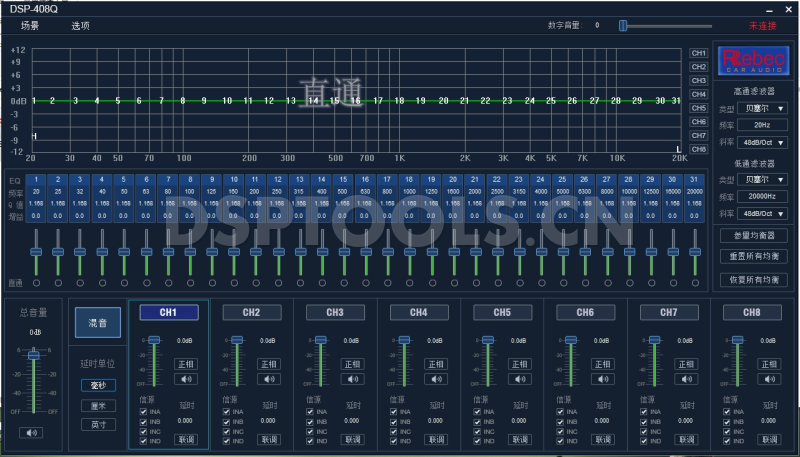This screenshot has height=457, width=800.
Task: Mute CH6 with its speaker icon
Action: (x=603, y=379)
